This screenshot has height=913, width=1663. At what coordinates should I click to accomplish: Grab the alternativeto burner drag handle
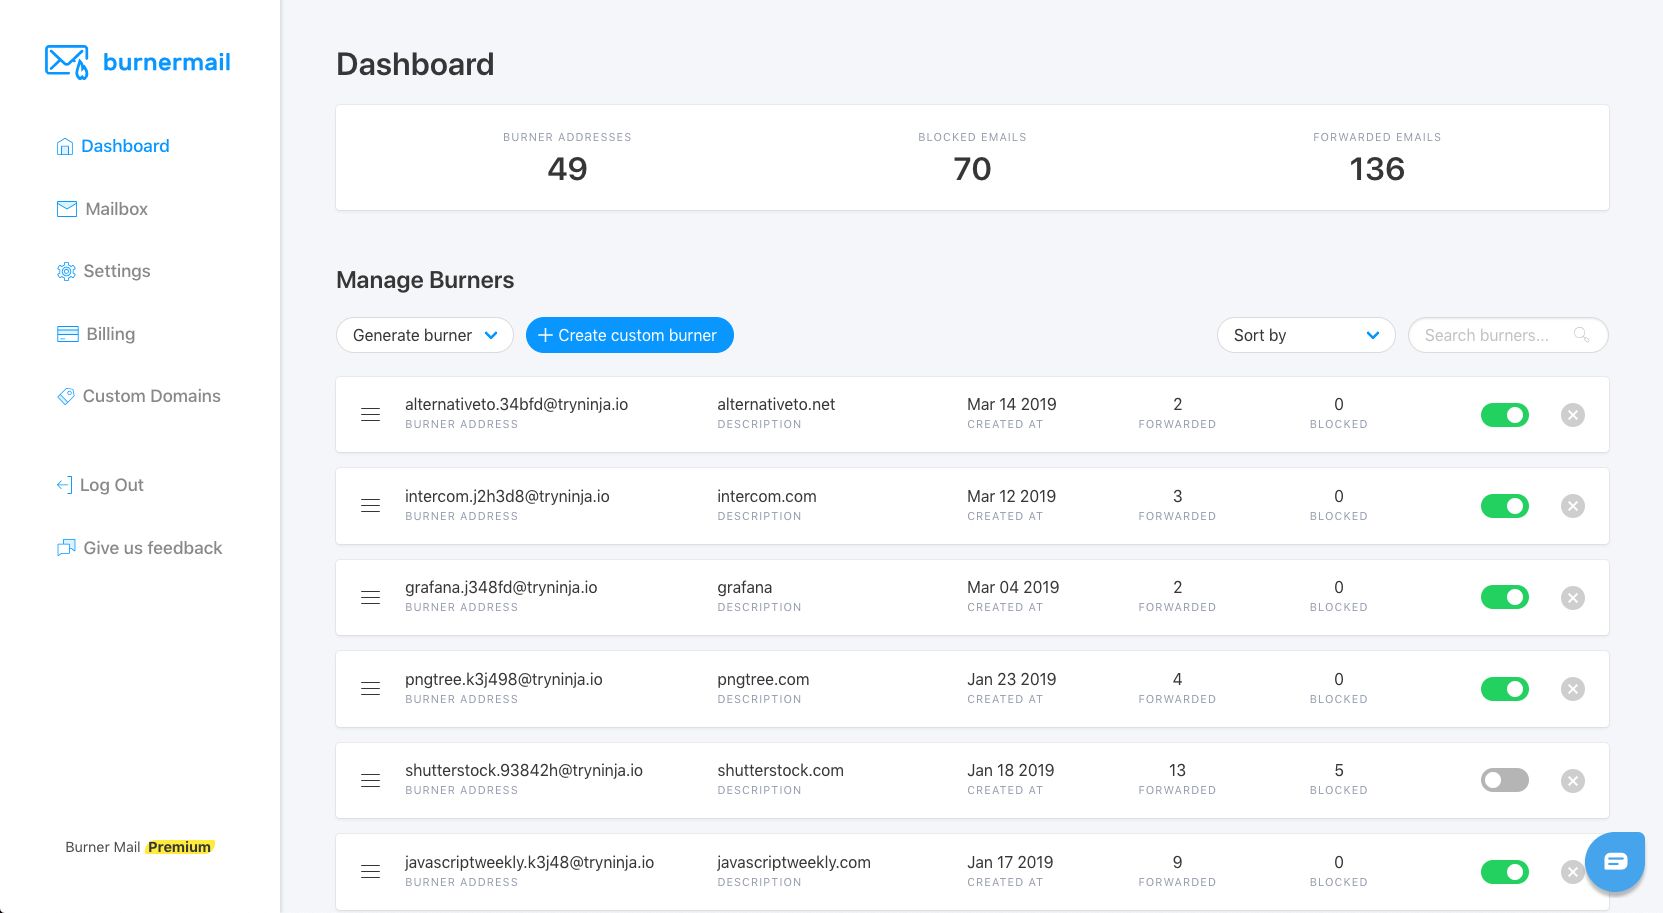click(x=370, y=415)
